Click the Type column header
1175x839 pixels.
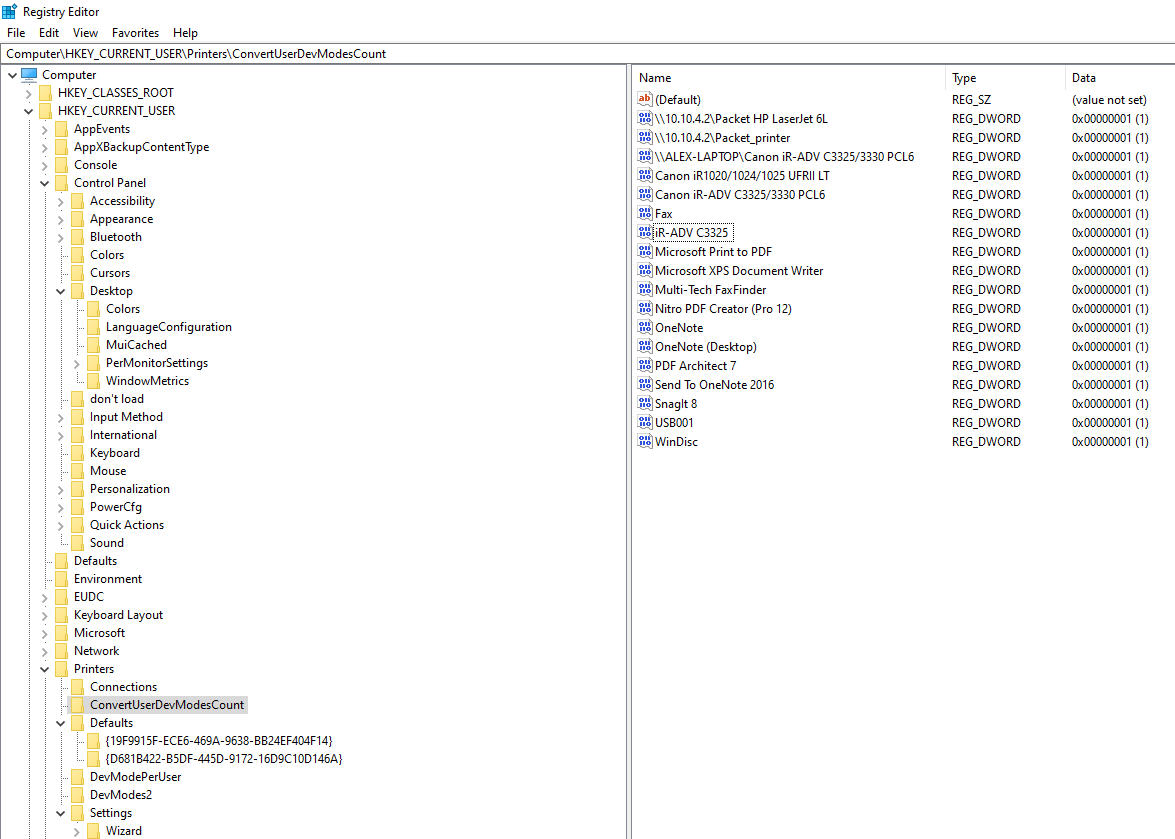[1005, 78]
